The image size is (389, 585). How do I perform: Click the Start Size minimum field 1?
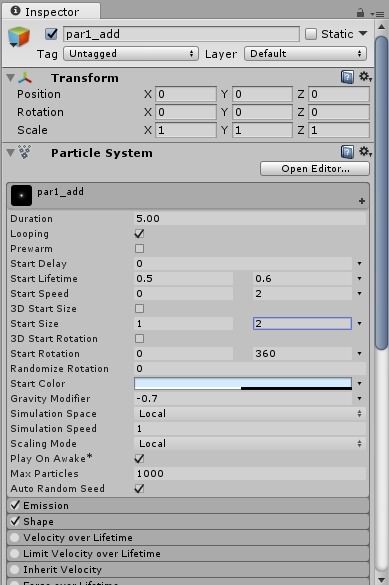183,323
